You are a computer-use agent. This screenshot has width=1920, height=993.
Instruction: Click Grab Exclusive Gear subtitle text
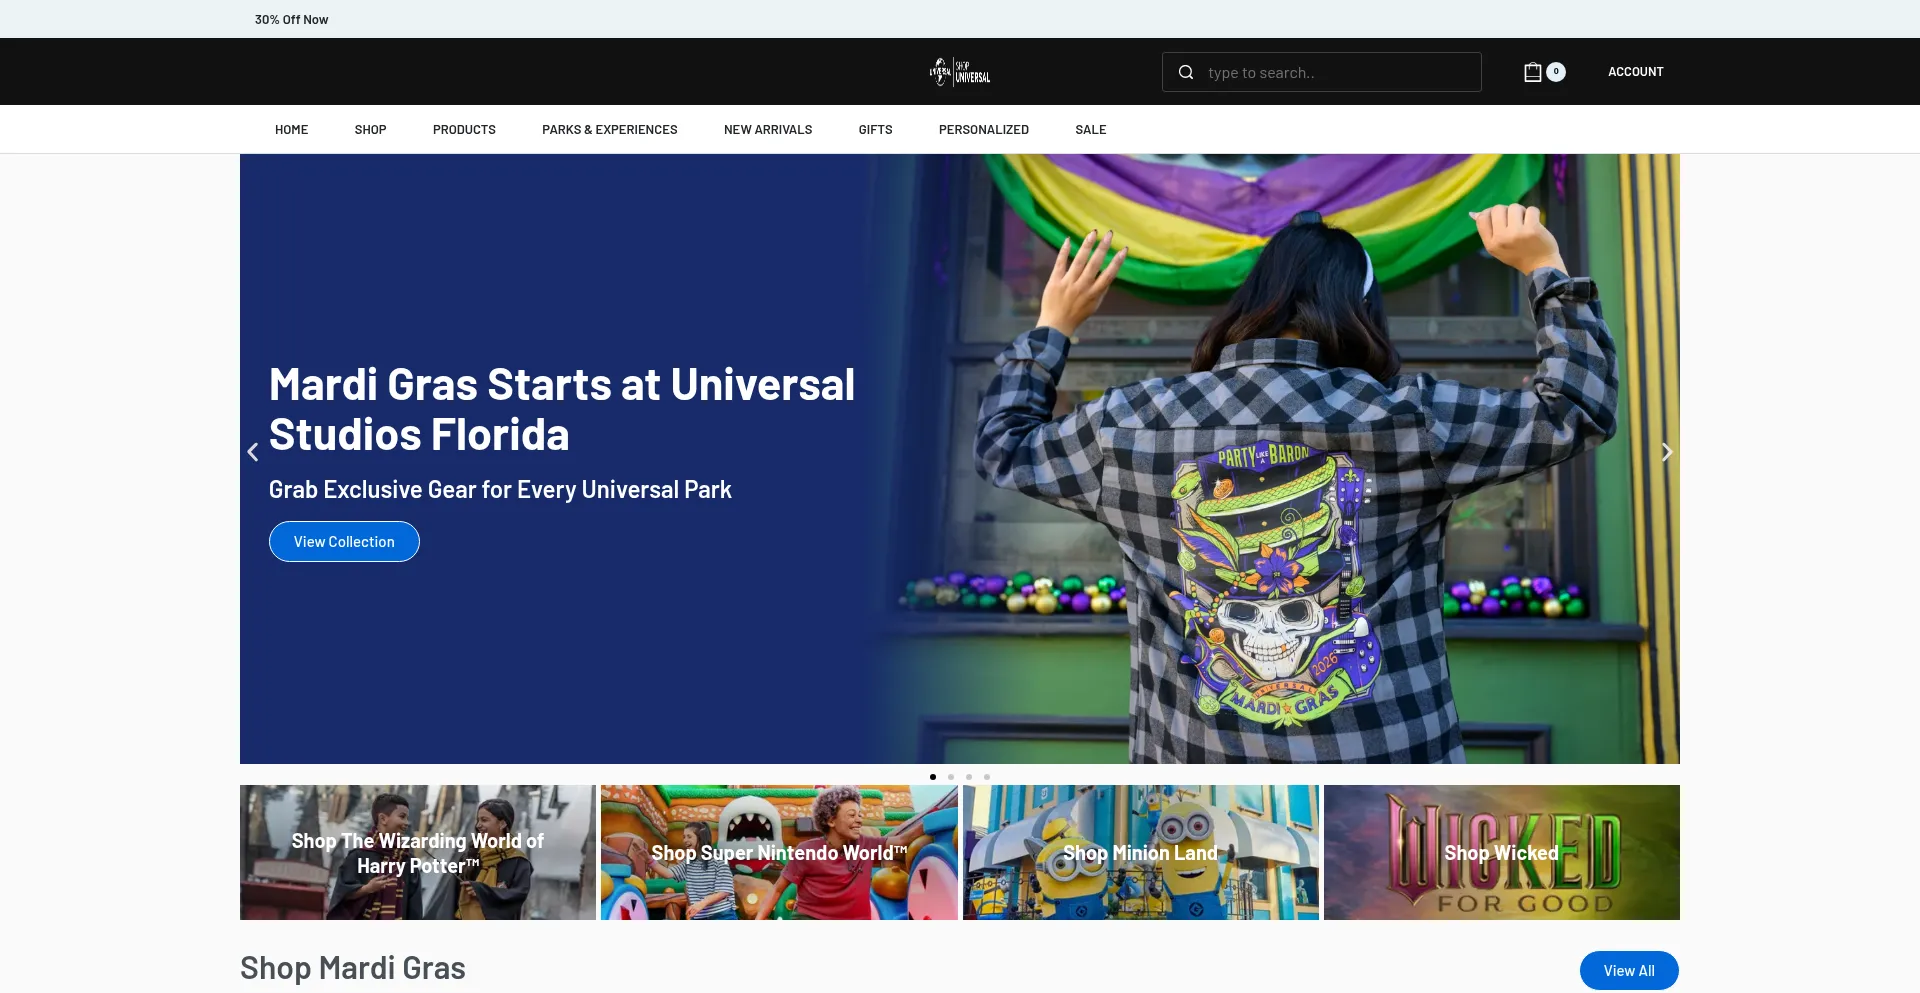(x=500, y=490)
